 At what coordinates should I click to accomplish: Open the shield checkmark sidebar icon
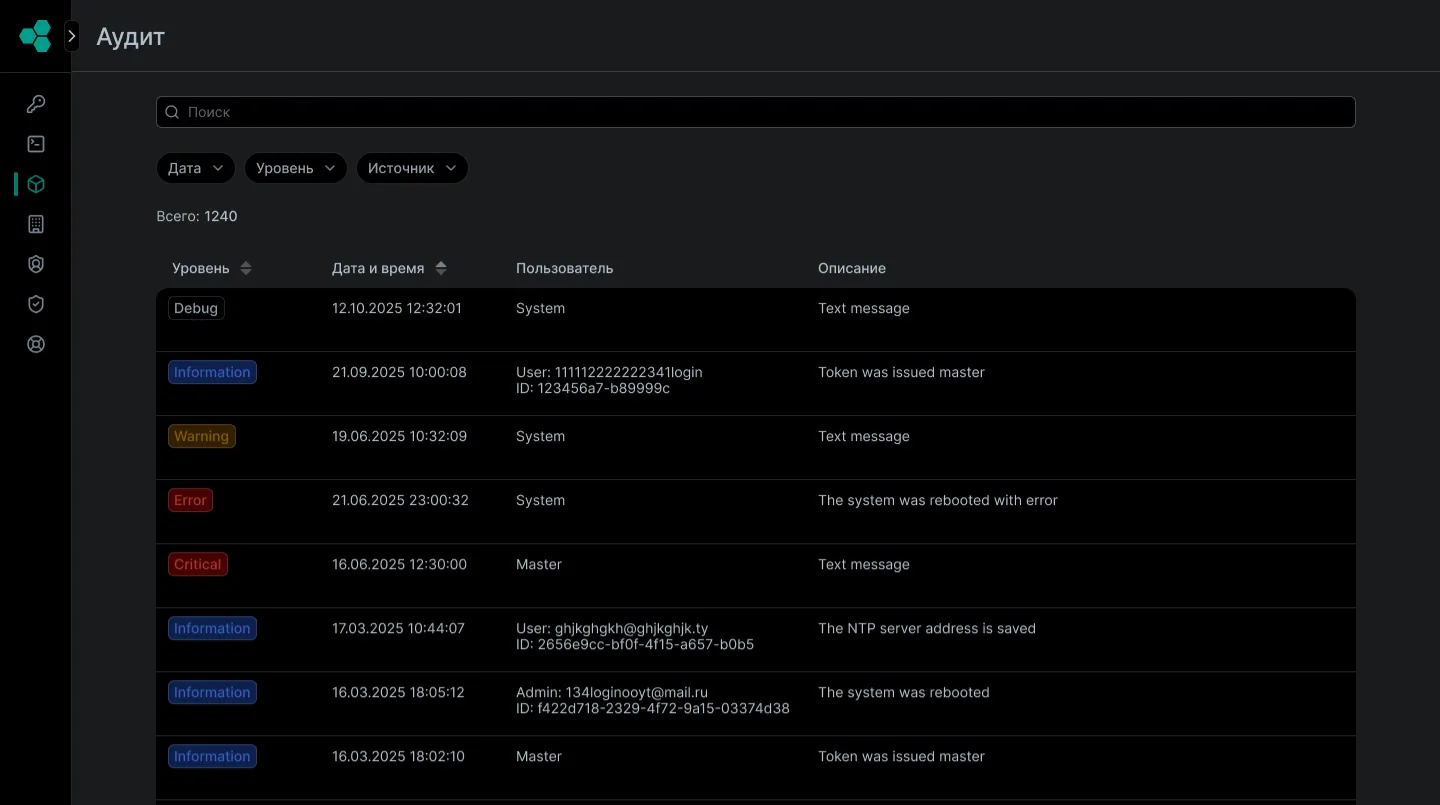[x=36, y=304]
